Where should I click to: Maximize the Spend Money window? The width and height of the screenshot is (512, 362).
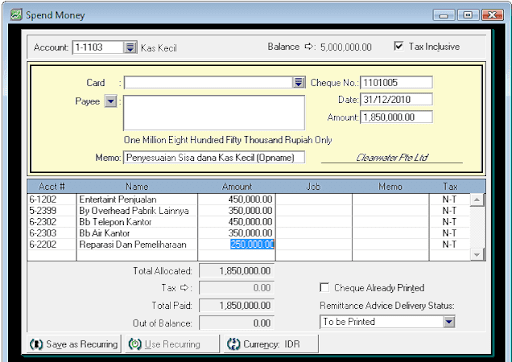pos(468,15)
